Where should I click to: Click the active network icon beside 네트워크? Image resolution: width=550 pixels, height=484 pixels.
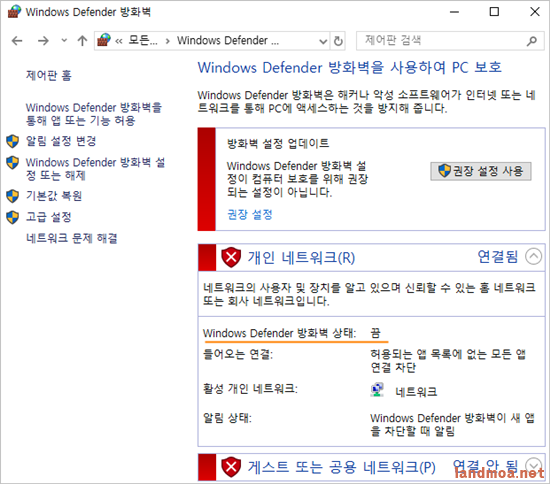(377, 390)
